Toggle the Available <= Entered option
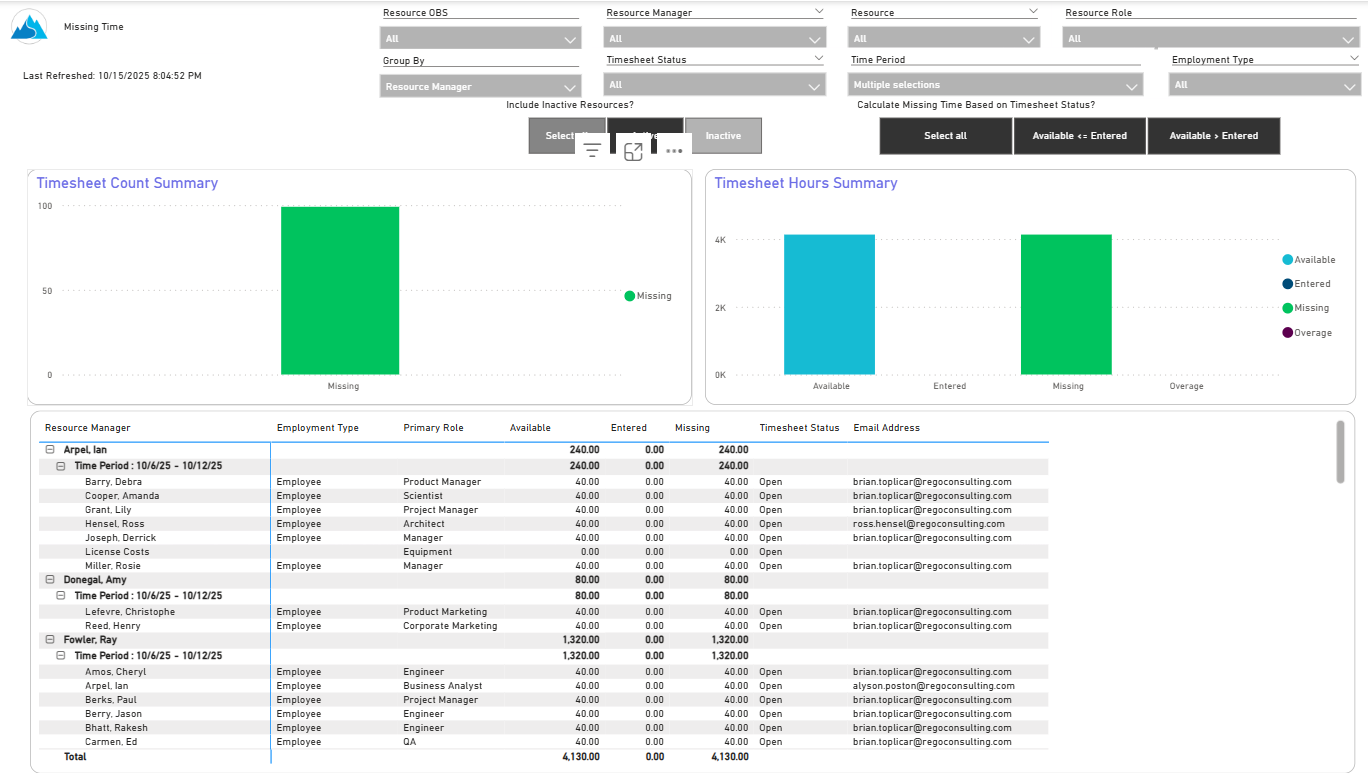This screenshot has width=1368, height=773. pos(1080,136)
